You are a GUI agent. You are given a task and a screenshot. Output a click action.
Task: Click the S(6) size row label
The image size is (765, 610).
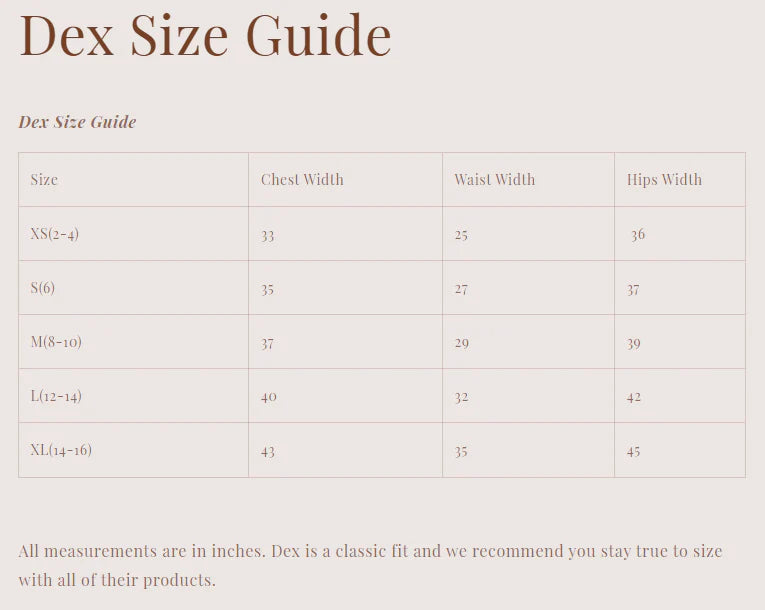(x=42, y=288)
